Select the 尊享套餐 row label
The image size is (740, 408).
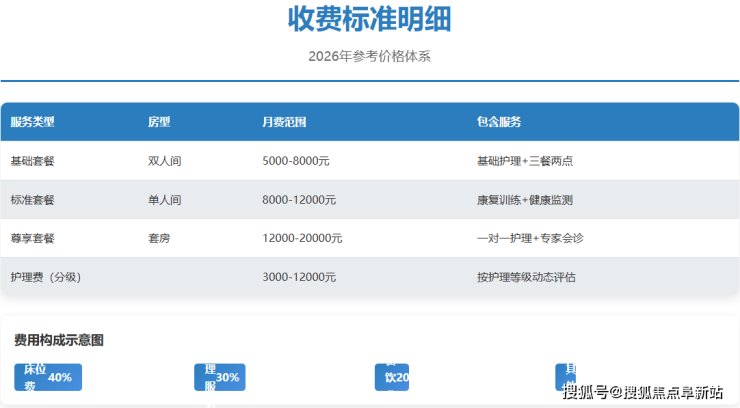pos(33,239)
